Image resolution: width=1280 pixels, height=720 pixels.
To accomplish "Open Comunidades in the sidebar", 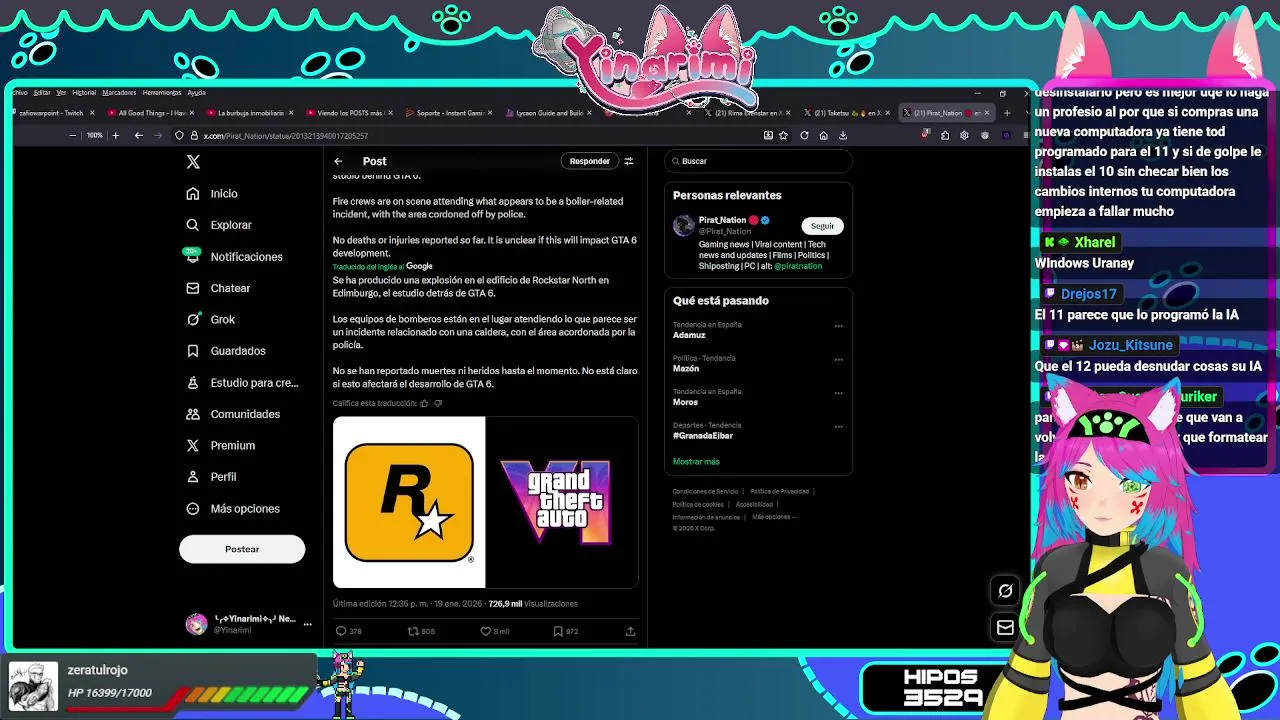I will (233, 414).
